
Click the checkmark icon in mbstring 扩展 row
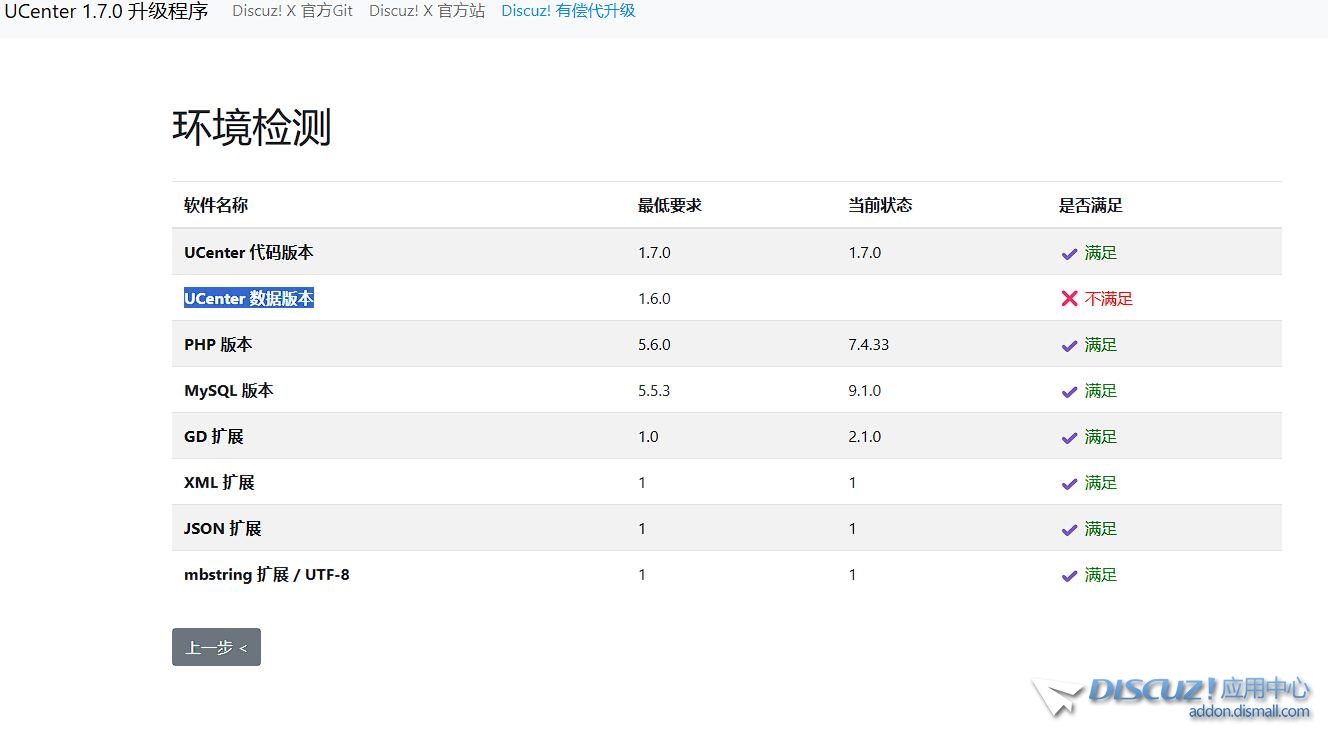click(1069, 576)
